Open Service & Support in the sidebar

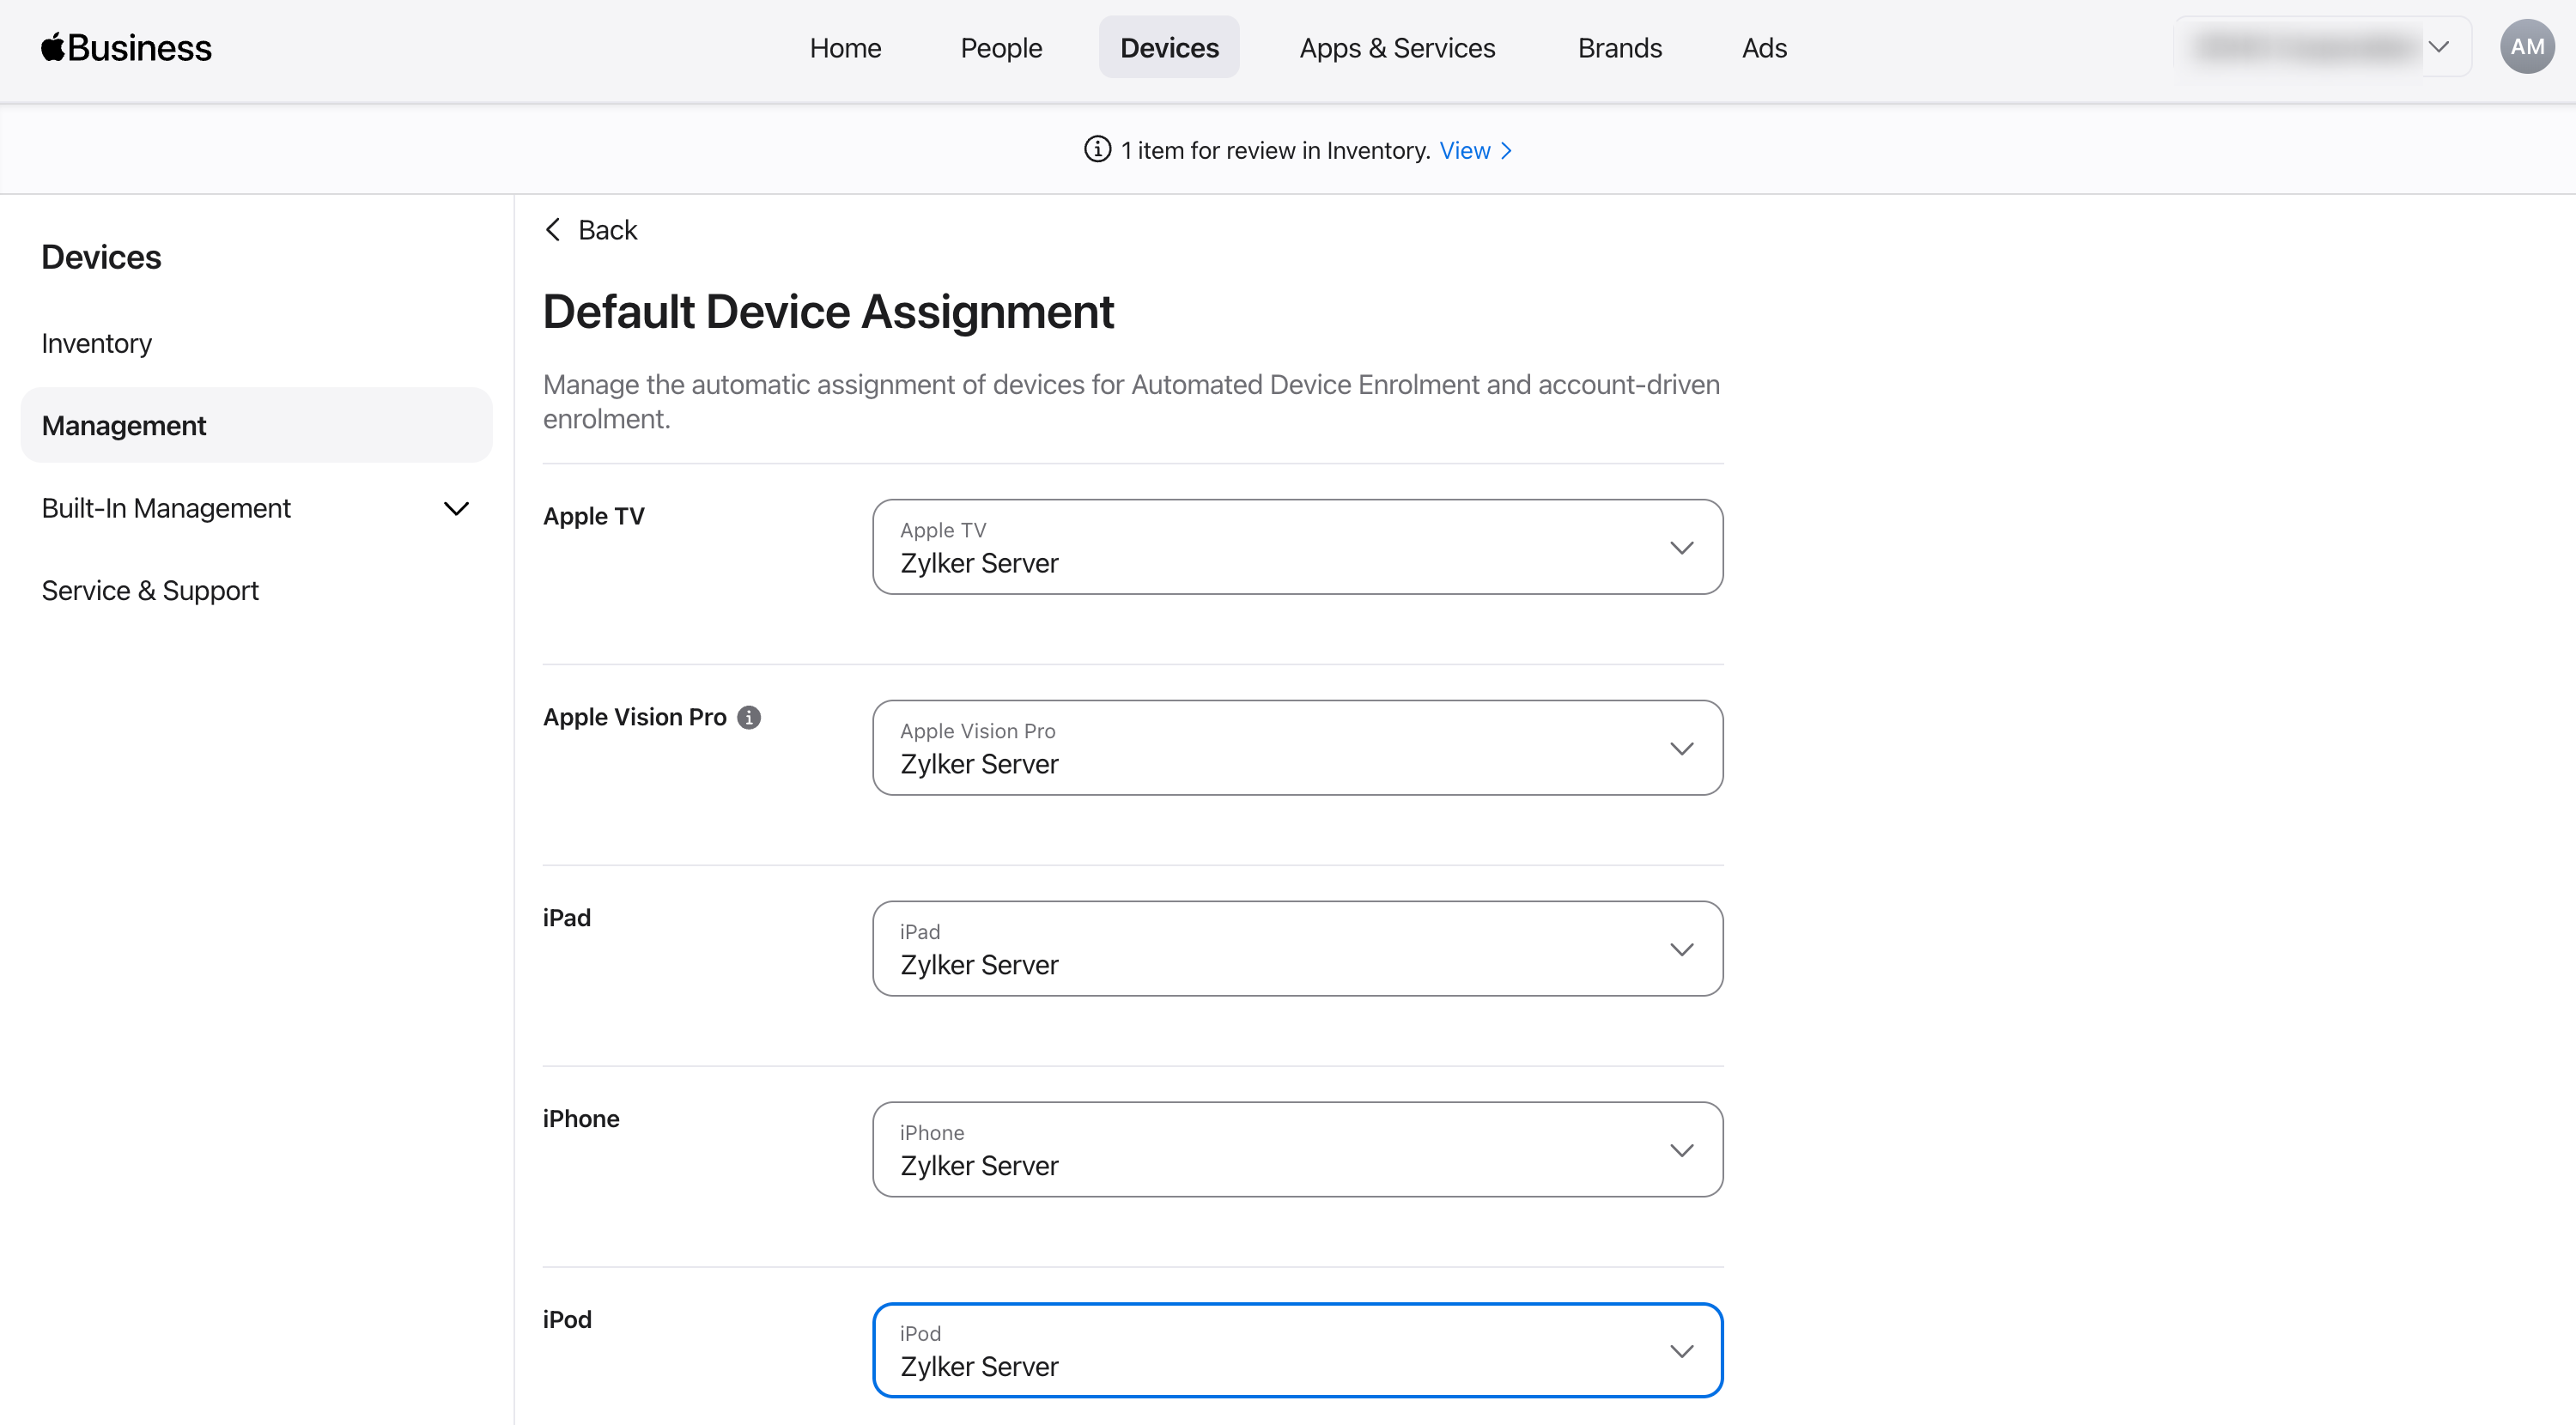[x=150, y=590]
